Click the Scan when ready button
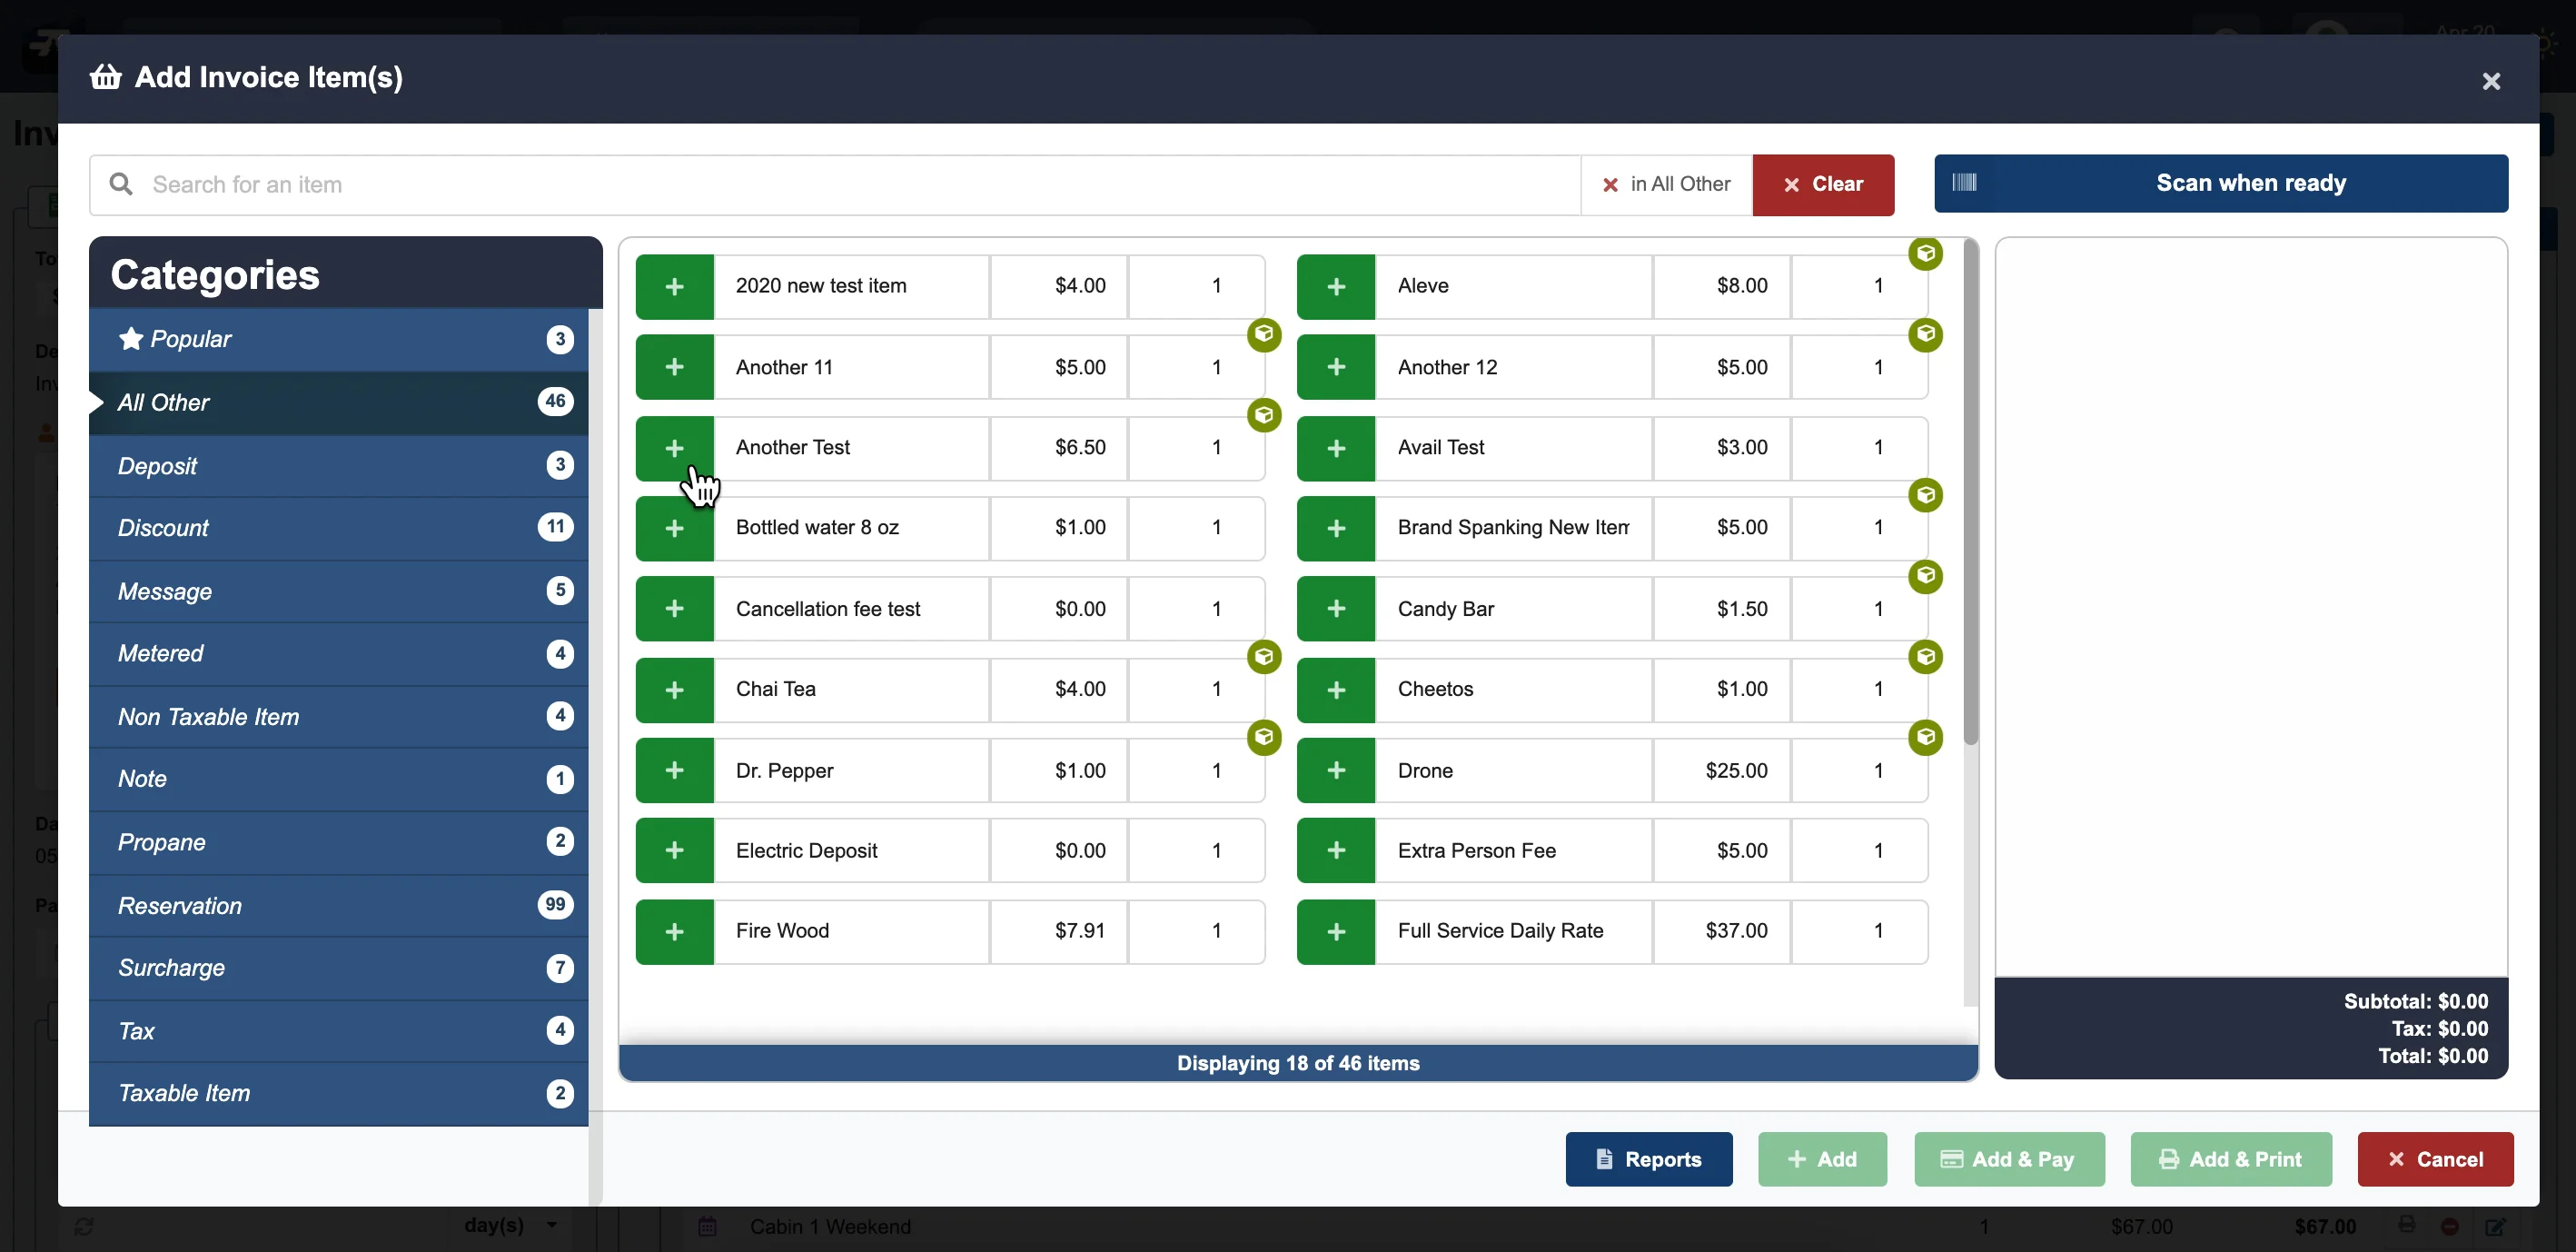The height and width of the screenshot is (1252, 2576). click(x=2222, y=183)
